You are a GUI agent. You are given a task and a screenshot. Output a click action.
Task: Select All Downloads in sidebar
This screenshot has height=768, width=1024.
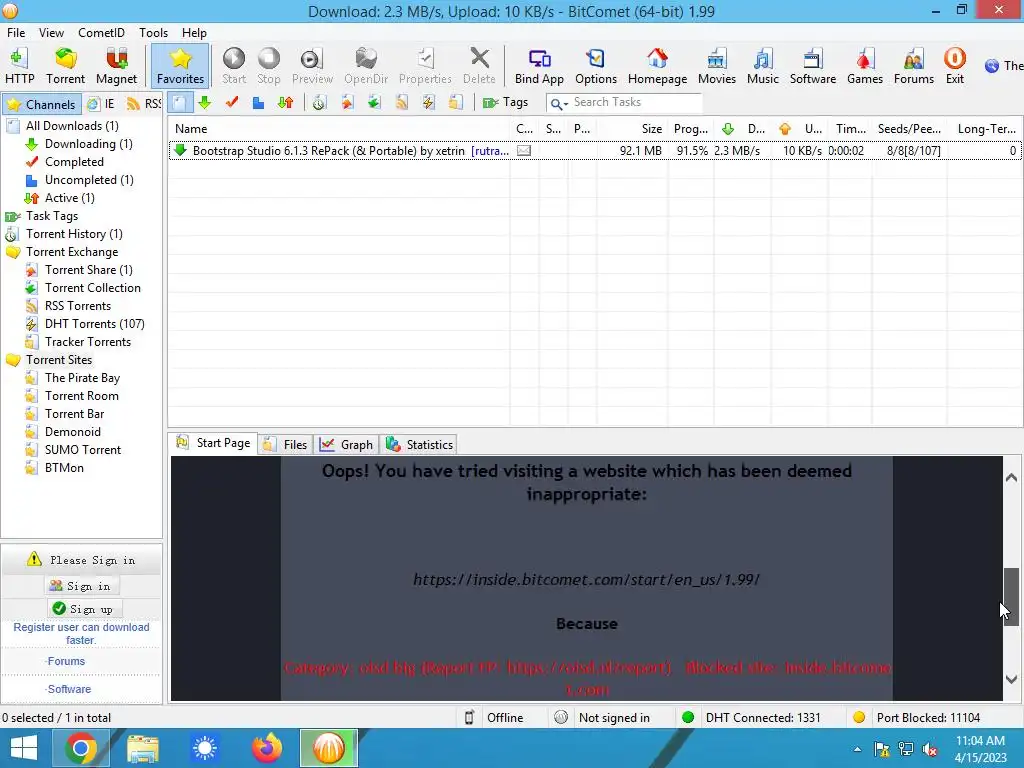pyautogui.click(x=72, y=126)
